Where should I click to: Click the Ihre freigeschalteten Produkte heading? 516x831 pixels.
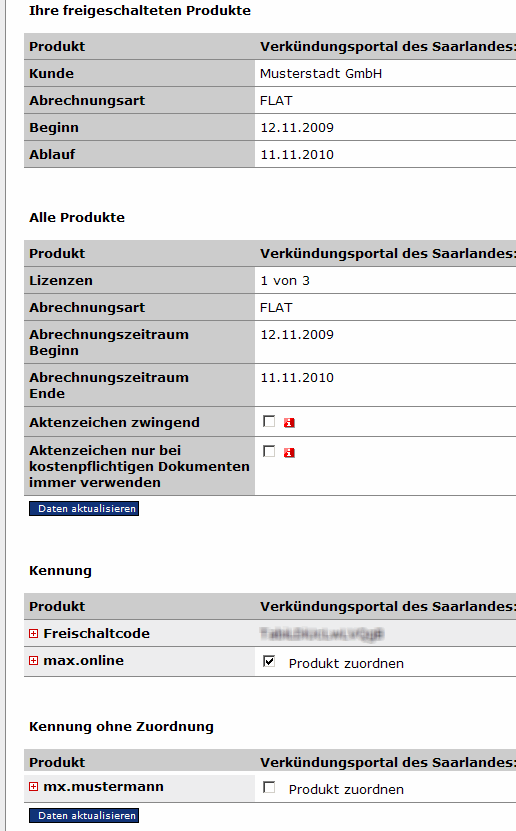pos(140,11)
